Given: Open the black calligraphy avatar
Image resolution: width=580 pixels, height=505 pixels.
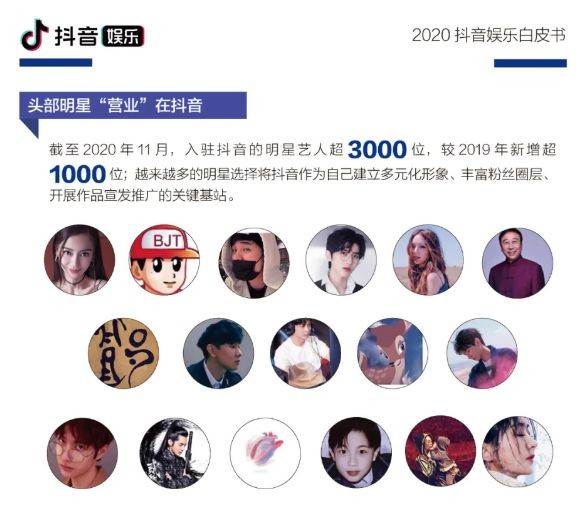Looking at the screenshot, I should coord(124,353).
